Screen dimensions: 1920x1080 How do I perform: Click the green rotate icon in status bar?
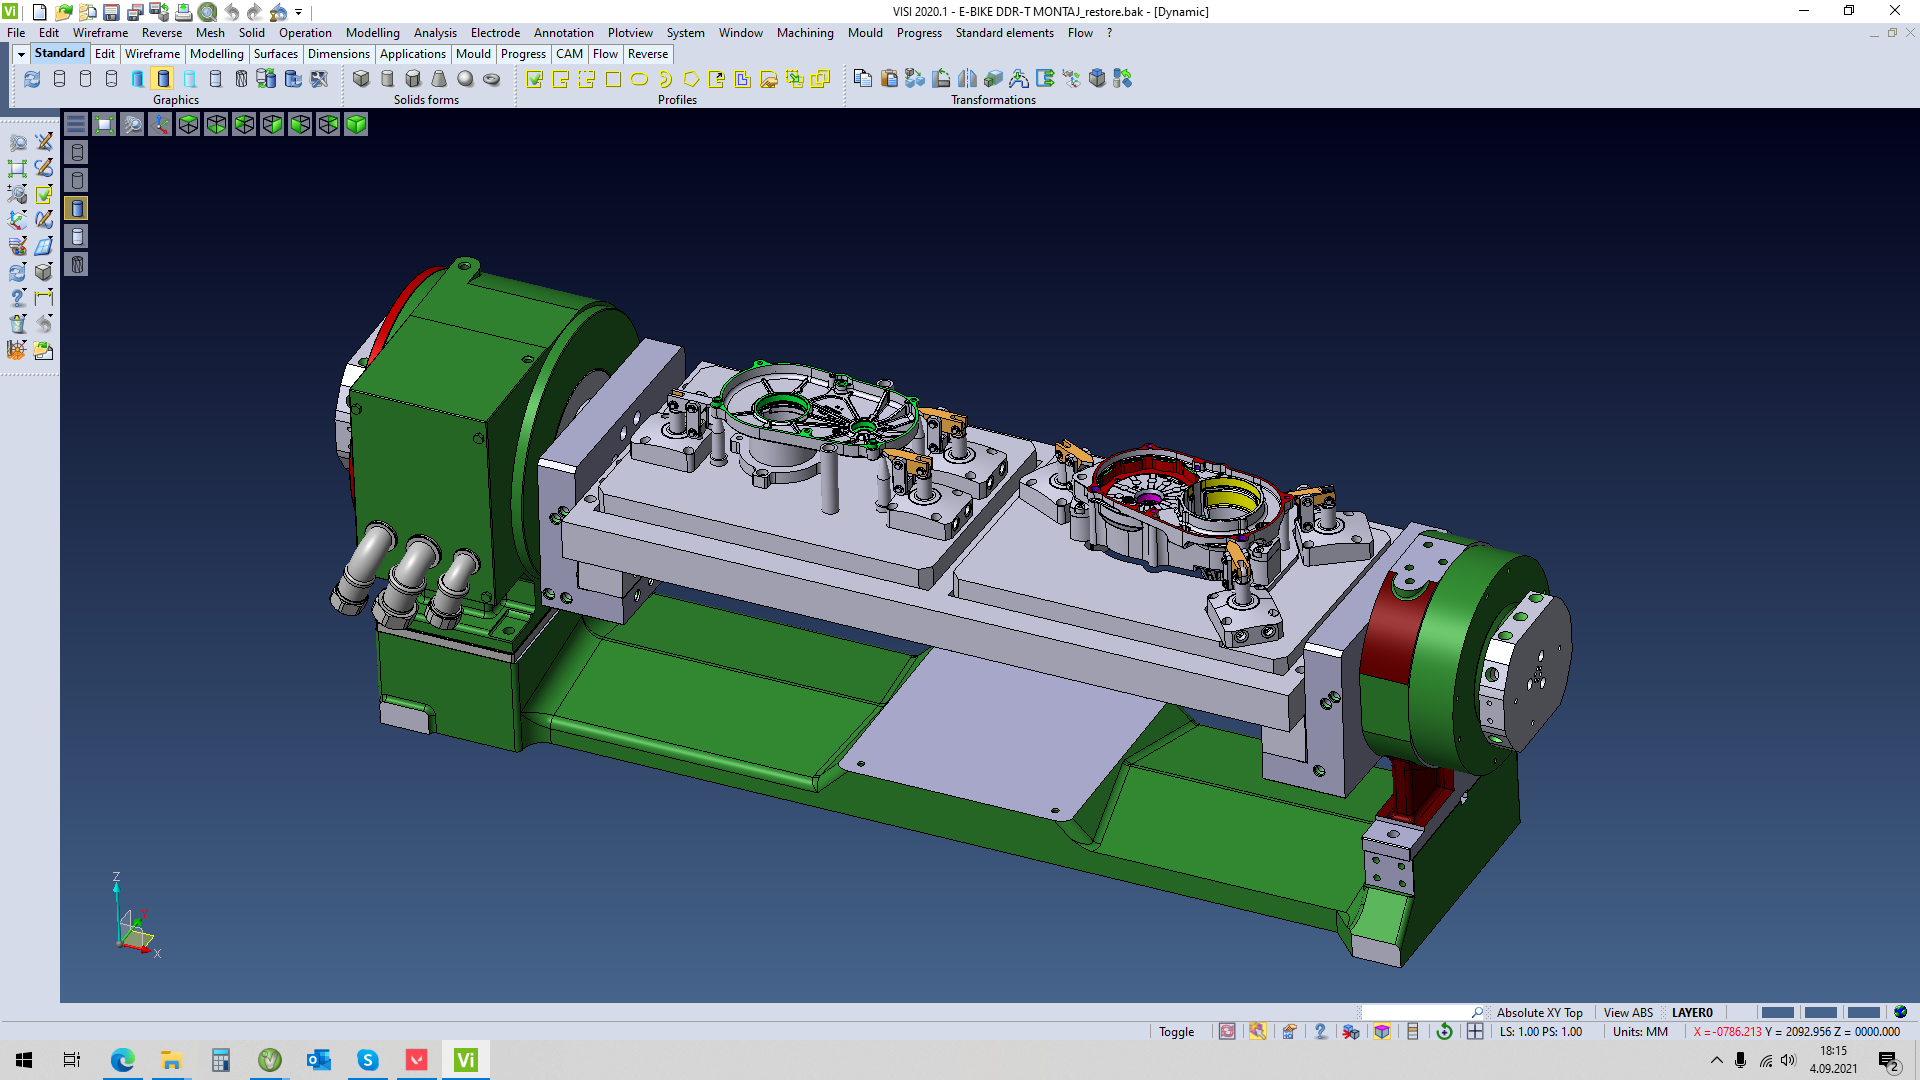1444,1032
